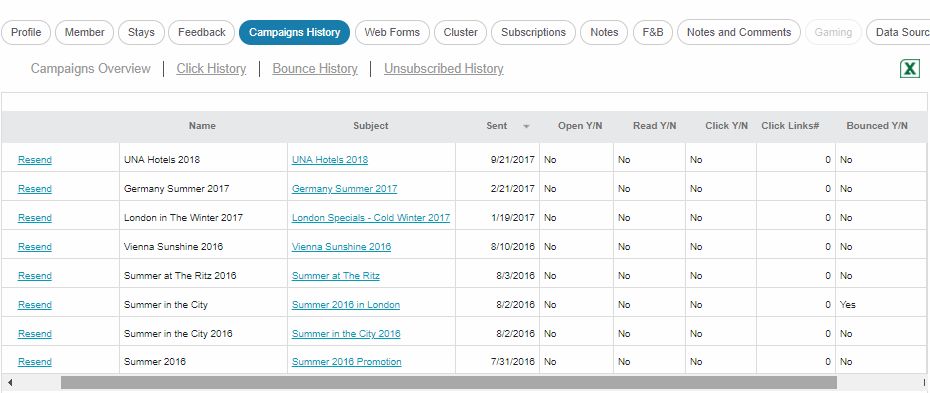Open Summer 2016 in London subject link
Viewport: 930px width, 393px height.
(x=346, y=305)
